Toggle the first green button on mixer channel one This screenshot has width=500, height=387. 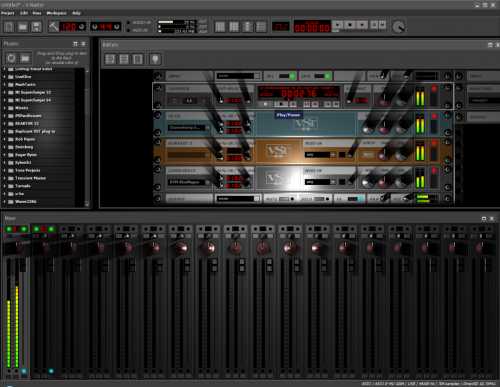(9, 229)
